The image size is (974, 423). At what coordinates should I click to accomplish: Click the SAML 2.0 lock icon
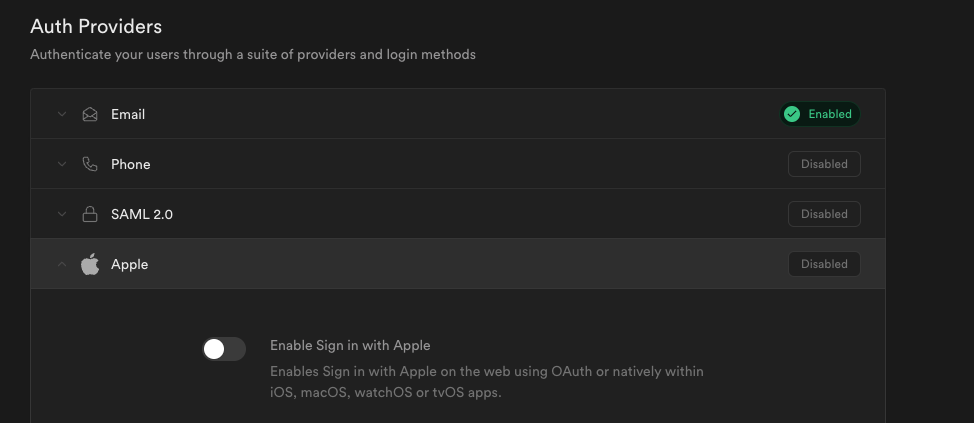coord(90,214)
